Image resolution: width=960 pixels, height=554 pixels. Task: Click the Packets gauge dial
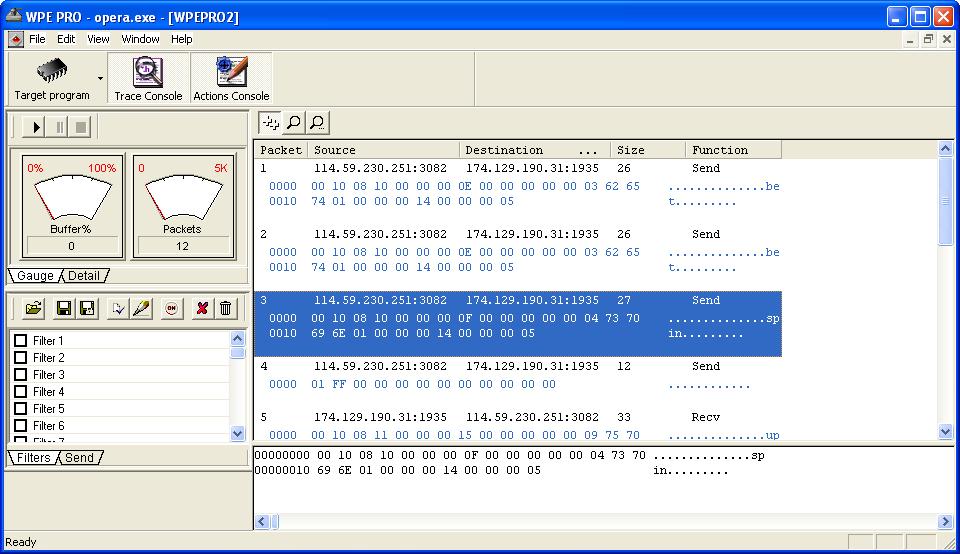183,196
